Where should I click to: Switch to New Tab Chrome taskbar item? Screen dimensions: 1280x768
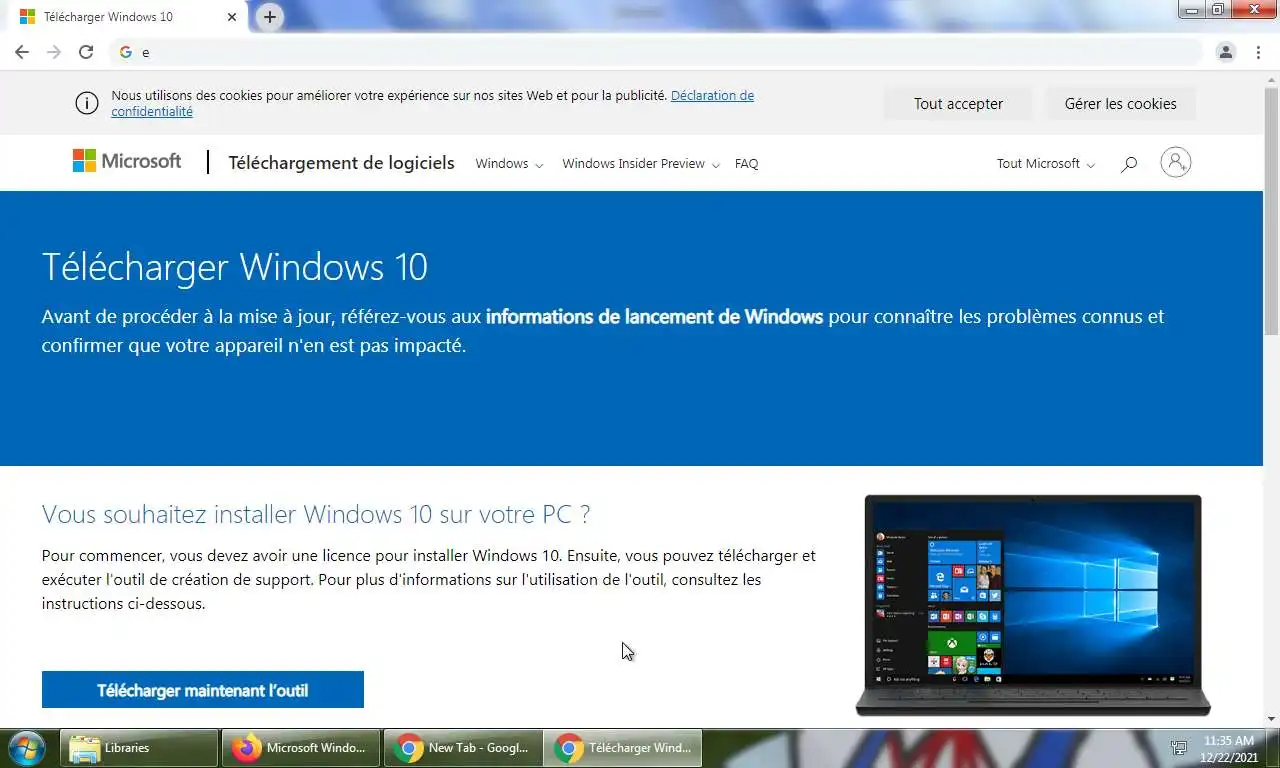[x=463, y=747]
